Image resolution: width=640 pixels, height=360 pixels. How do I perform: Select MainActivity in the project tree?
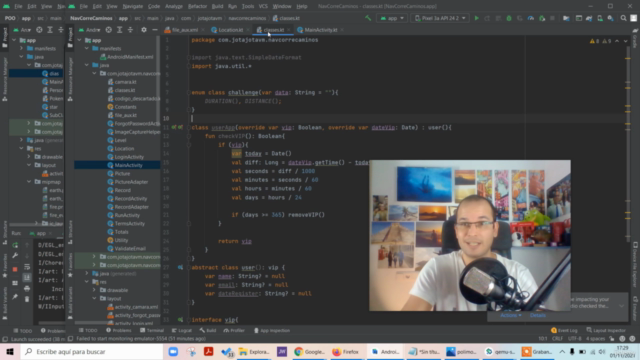coord(128,165)
